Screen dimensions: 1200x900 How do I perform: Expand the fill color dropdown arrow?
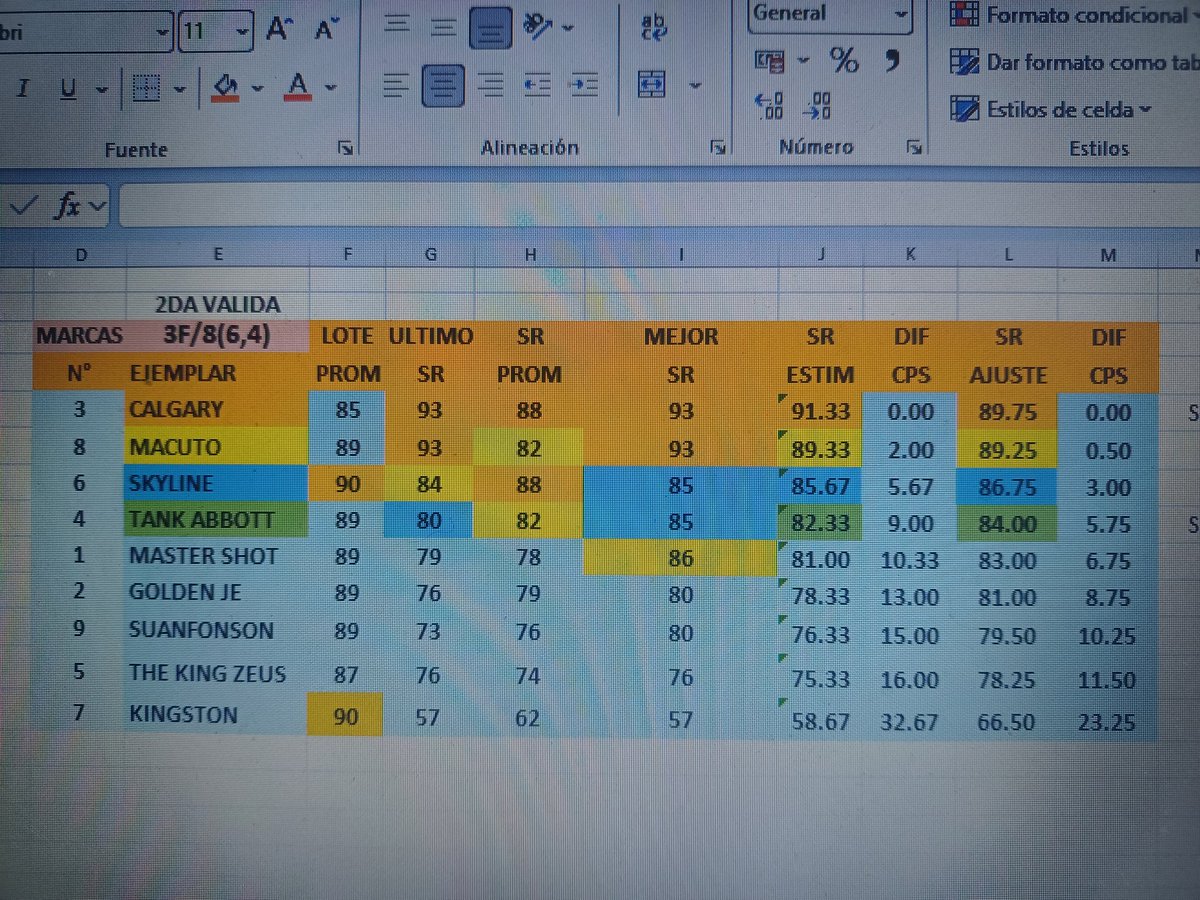point(259,90)
